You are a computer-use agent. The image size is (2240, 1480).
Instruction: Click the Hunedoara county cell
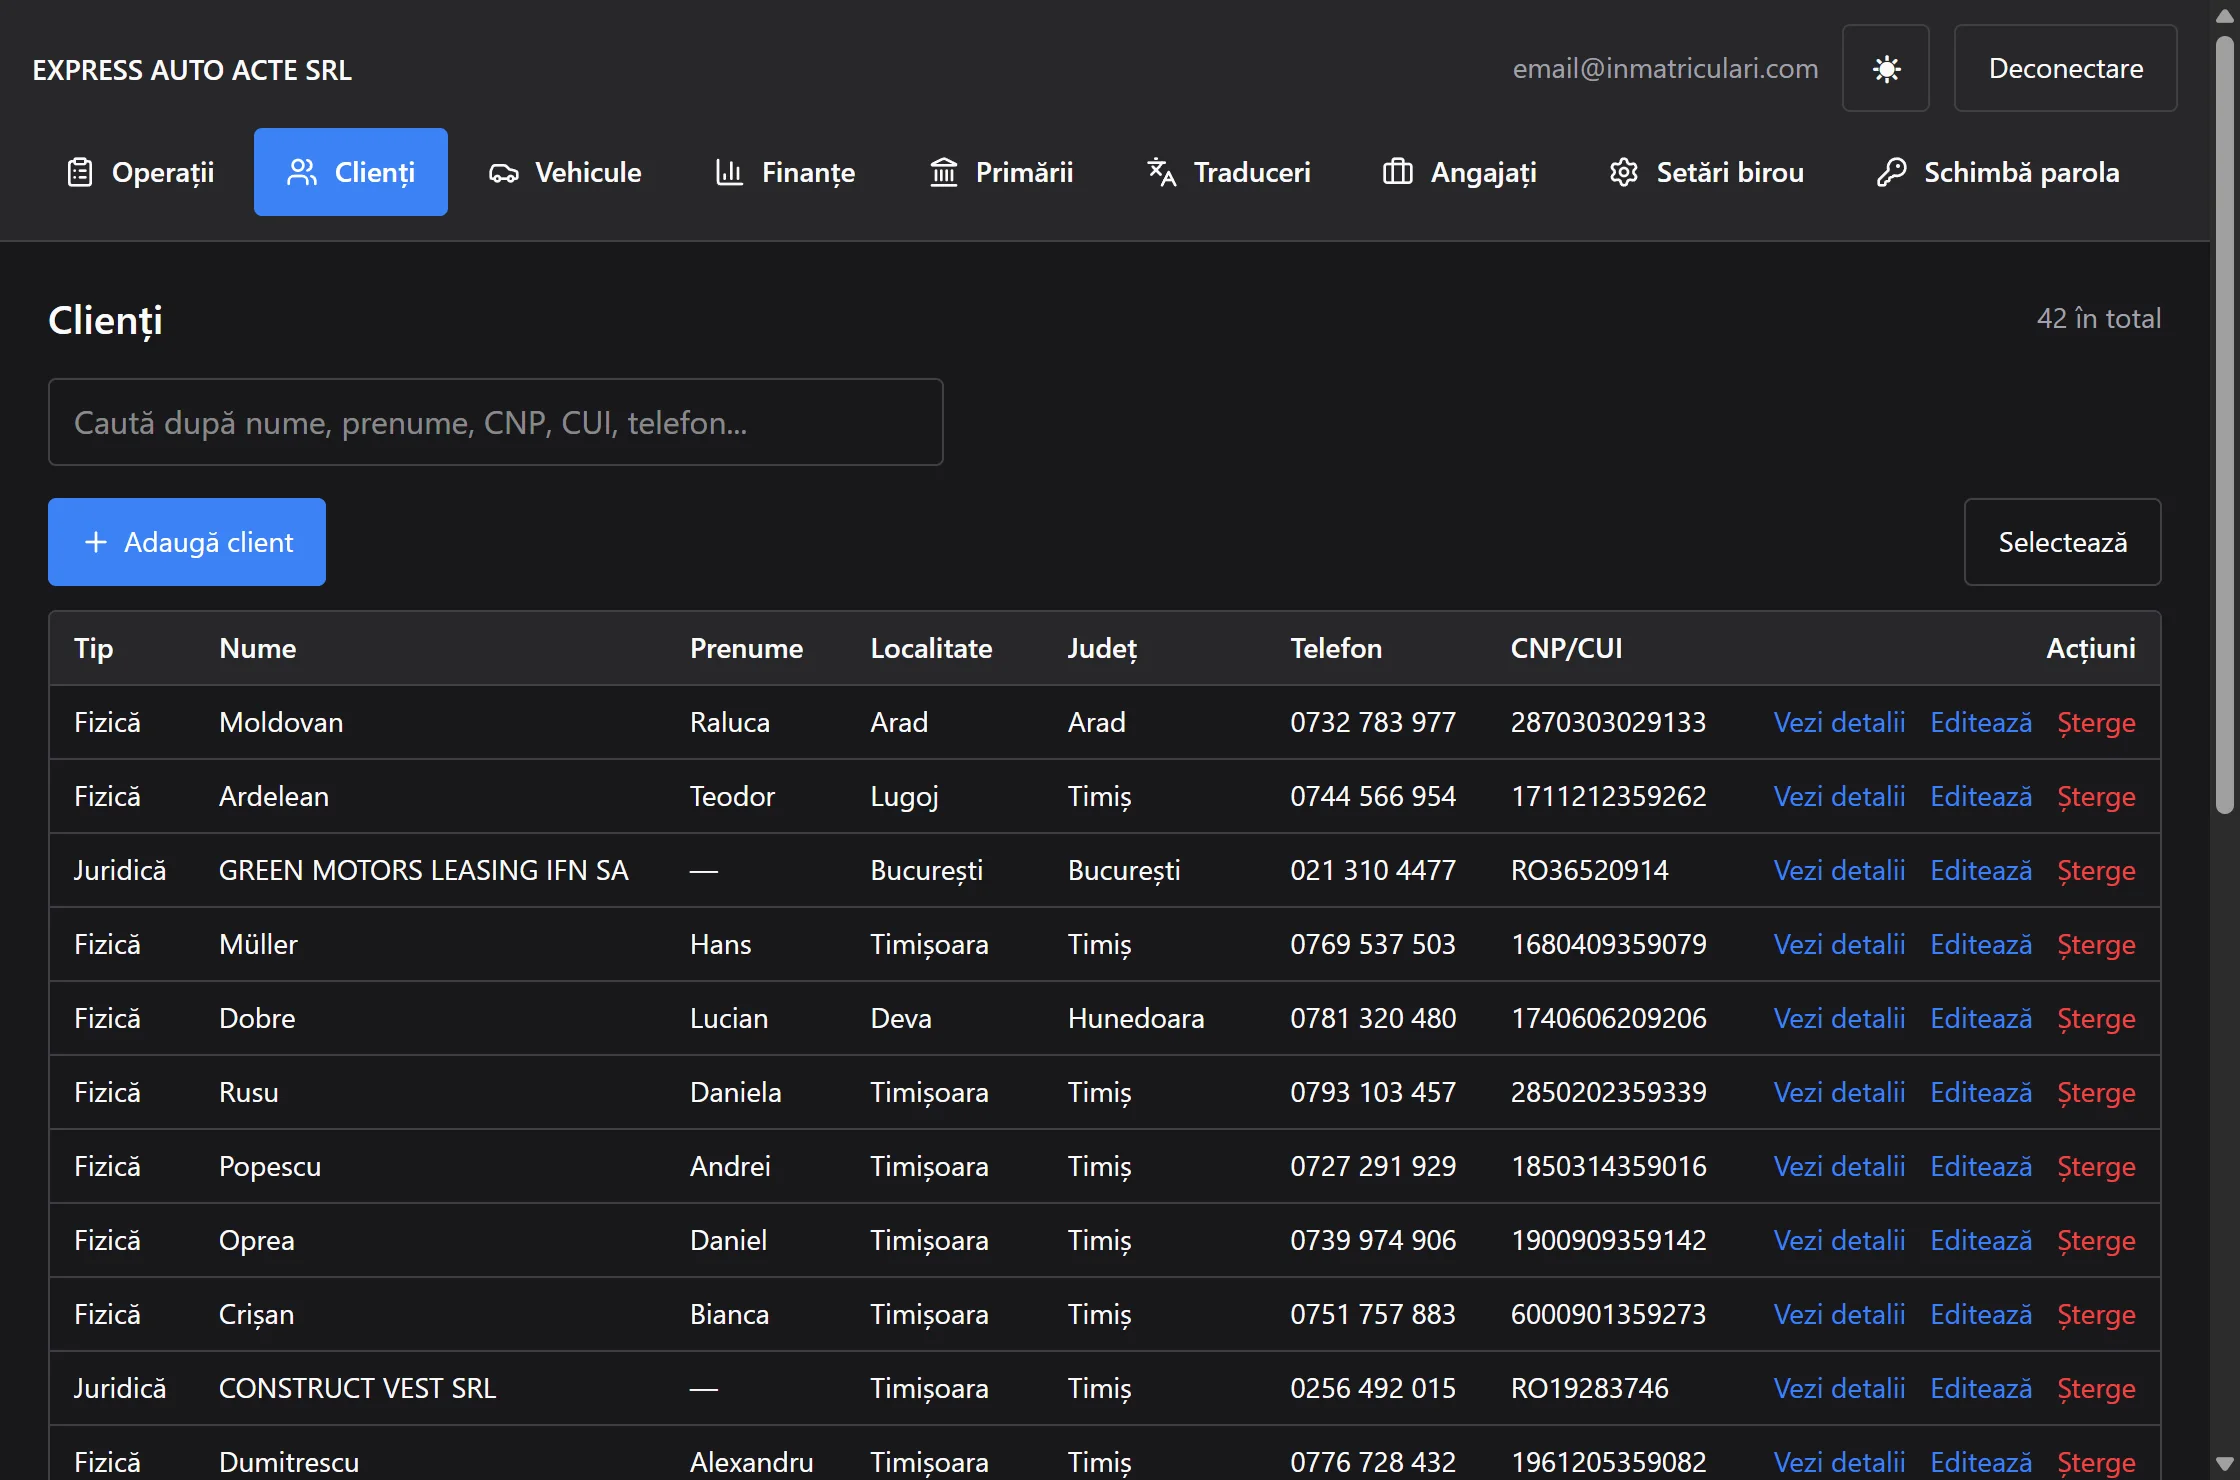point(1136,1018)
